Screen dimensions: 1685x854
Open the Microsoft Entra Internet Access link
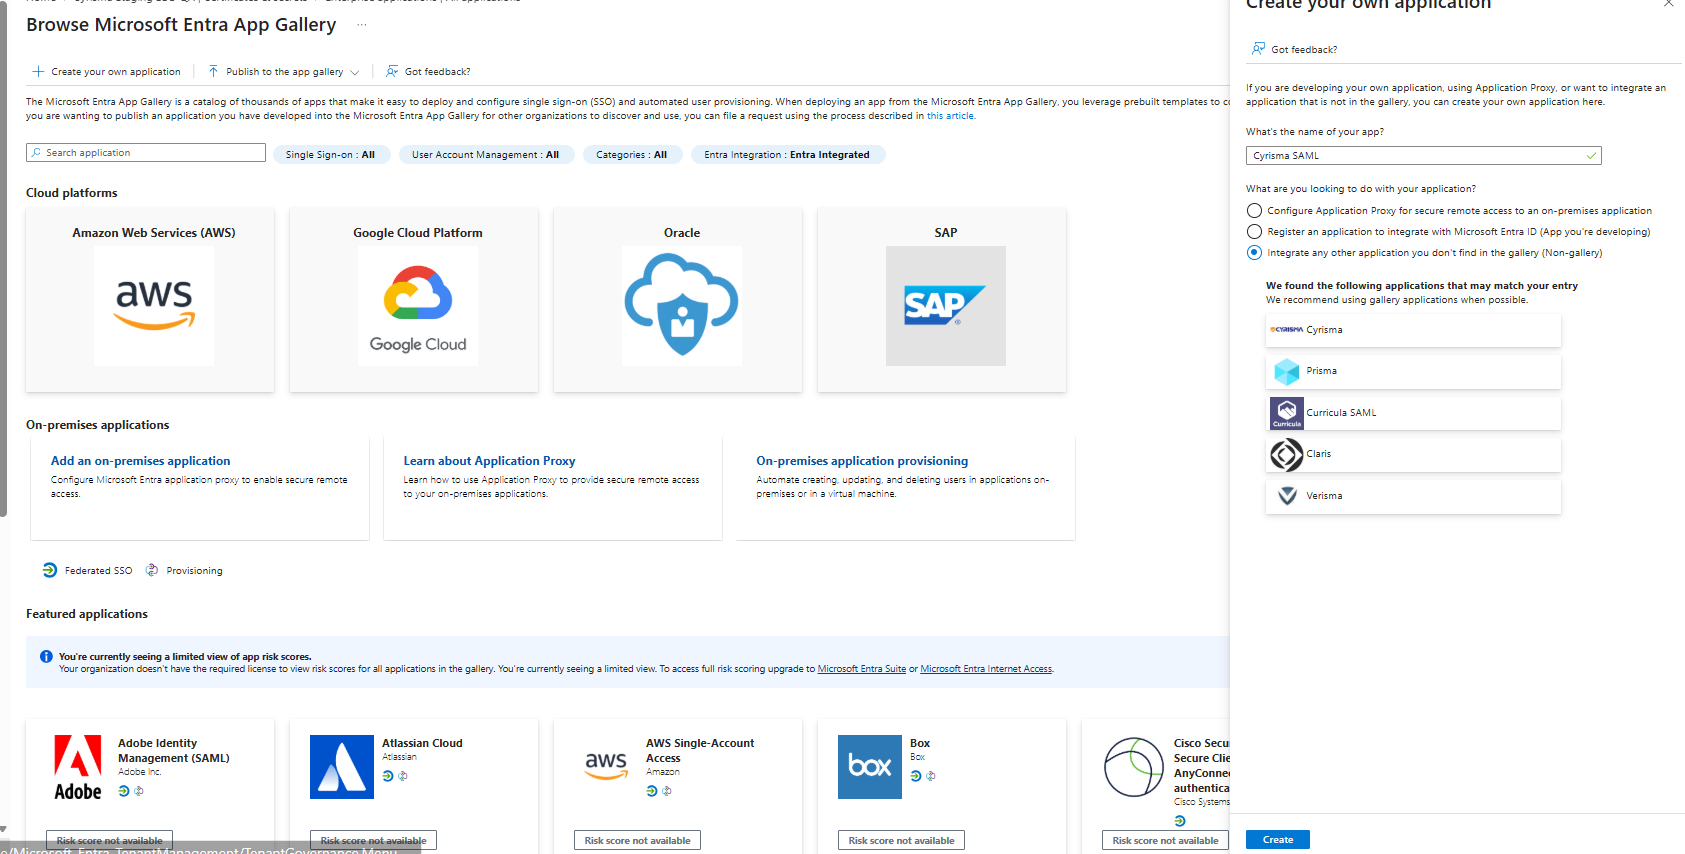986,669
